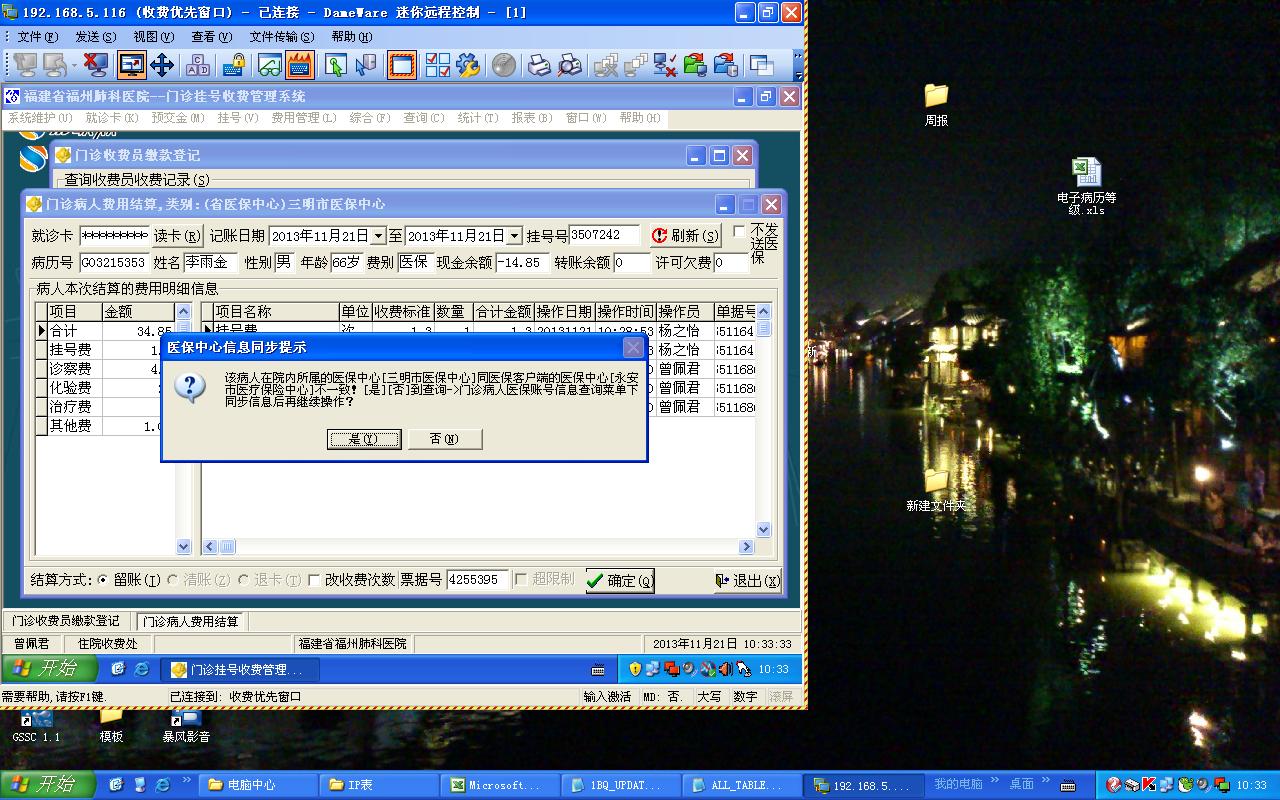Check the 不发送医保 checkbox
Screen dimensions: 1280x800
[x=739, y=232]
